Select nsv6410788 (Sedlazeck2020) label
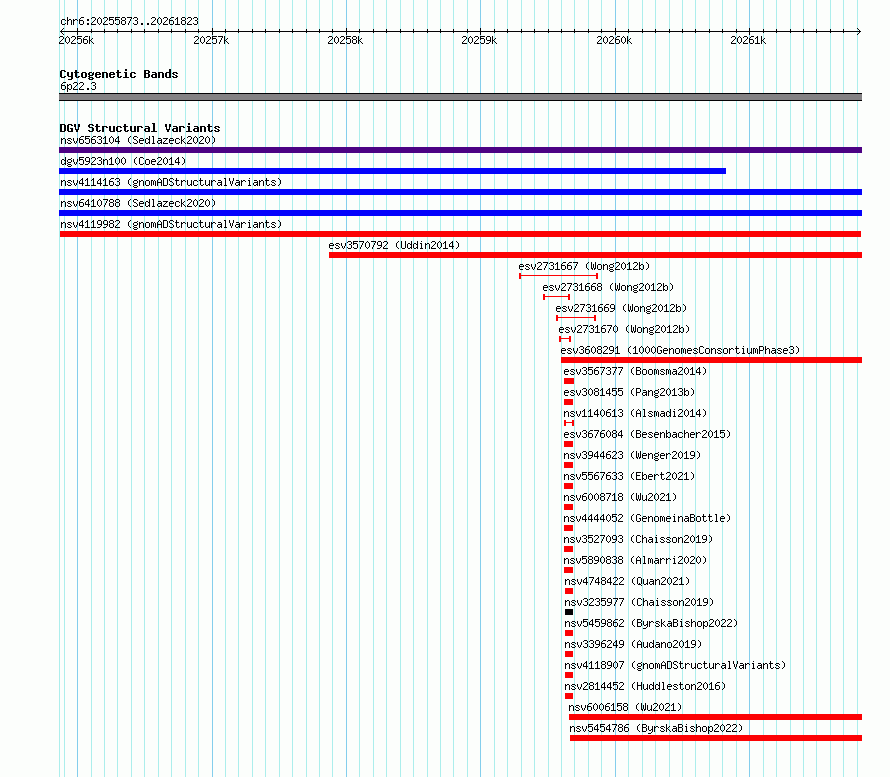 [138, 203]
